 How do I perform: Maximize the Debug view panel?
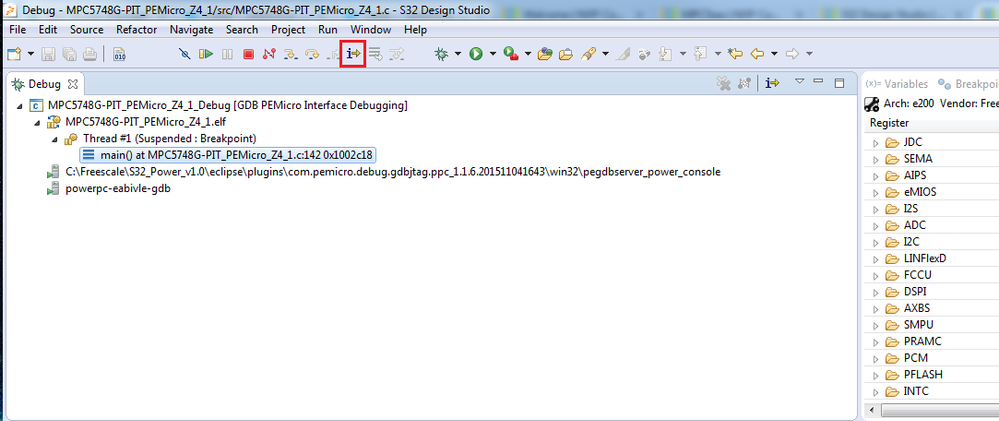(x=840, y=83)
